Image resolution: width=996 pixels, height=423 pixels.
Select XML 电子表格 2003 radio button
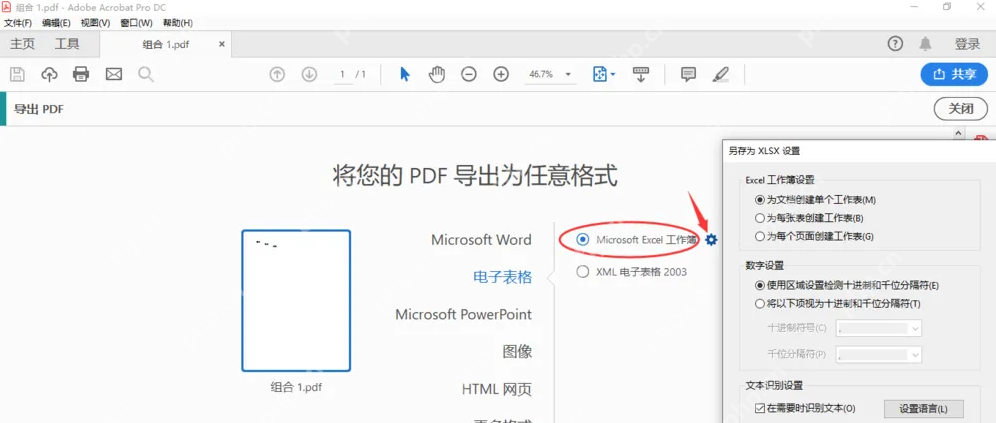582,272
